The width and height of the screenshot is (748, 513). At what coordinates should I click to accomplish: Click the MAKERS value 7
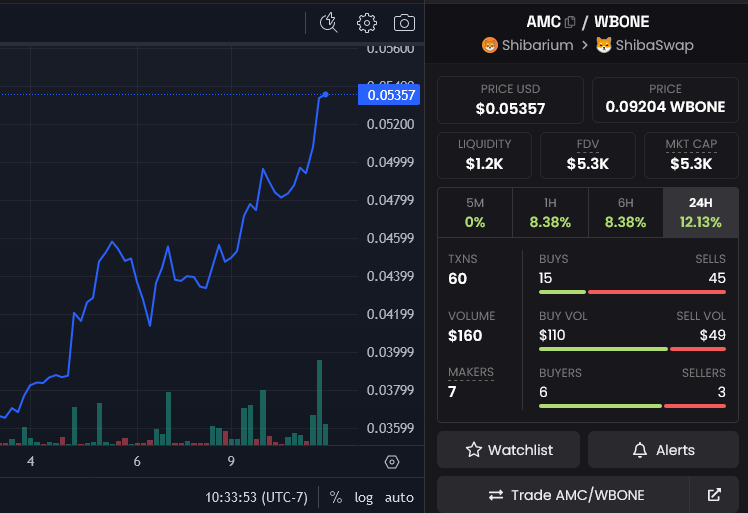452,392
